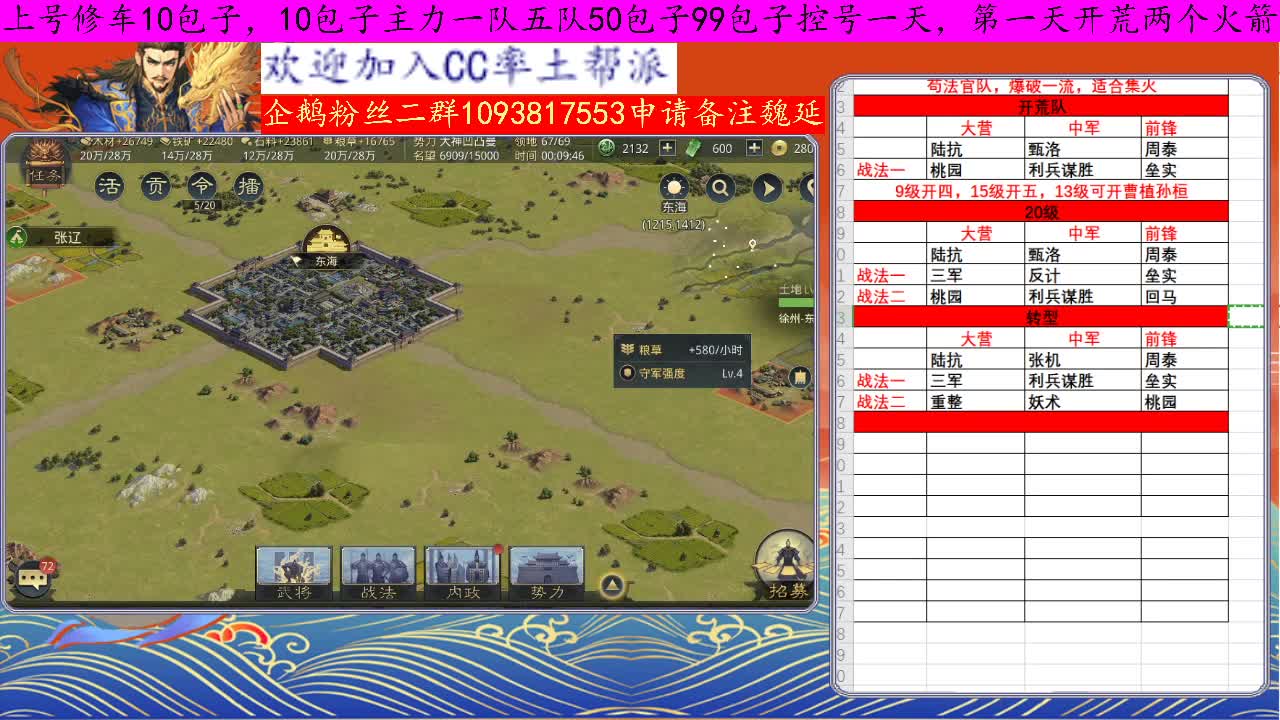Add jade with plus beside 2132

pyautogui.click(x=665, y=148)
